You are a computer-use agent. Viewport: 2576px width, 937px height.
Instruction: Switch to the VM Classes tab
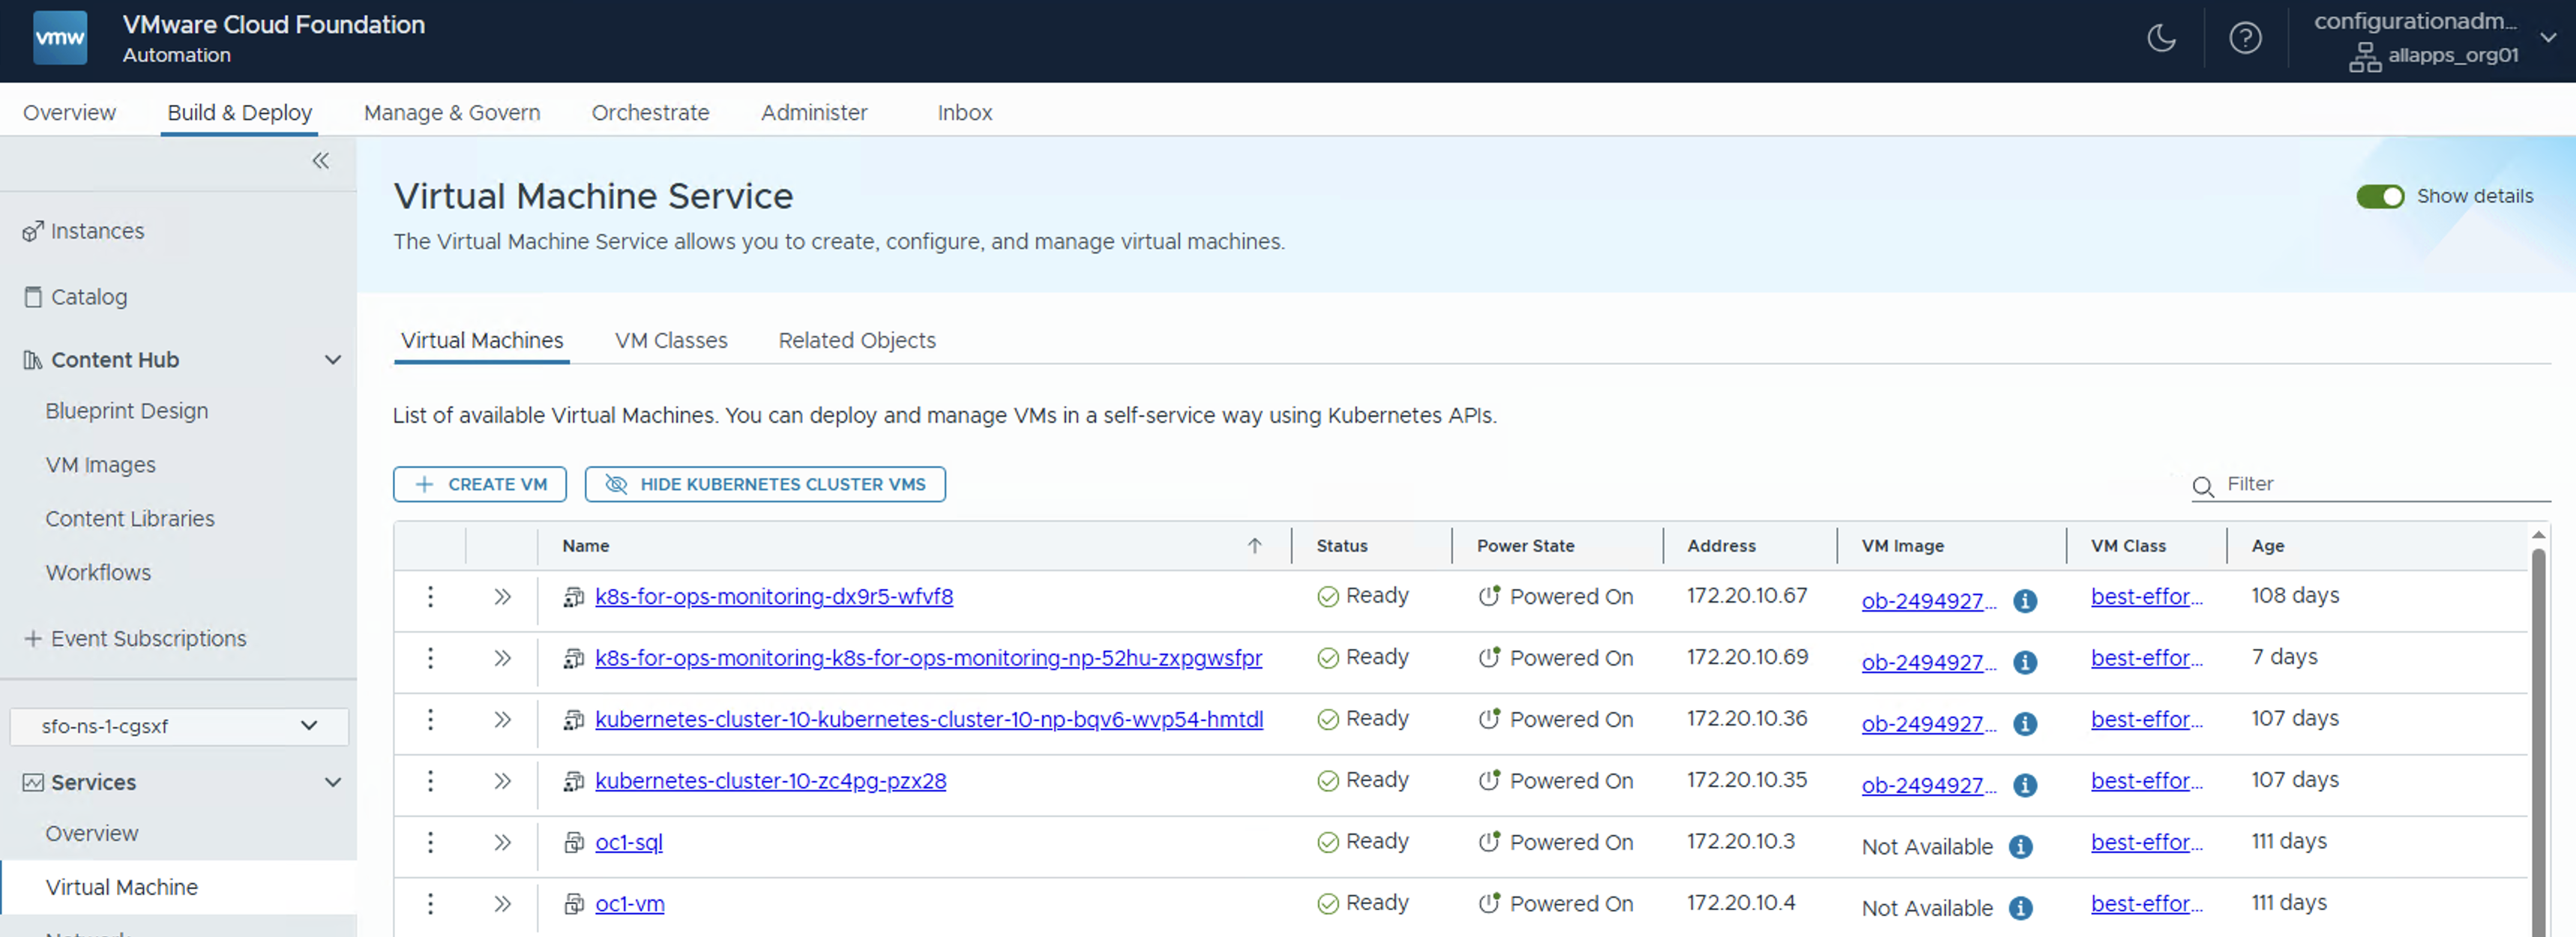point(671,341)
